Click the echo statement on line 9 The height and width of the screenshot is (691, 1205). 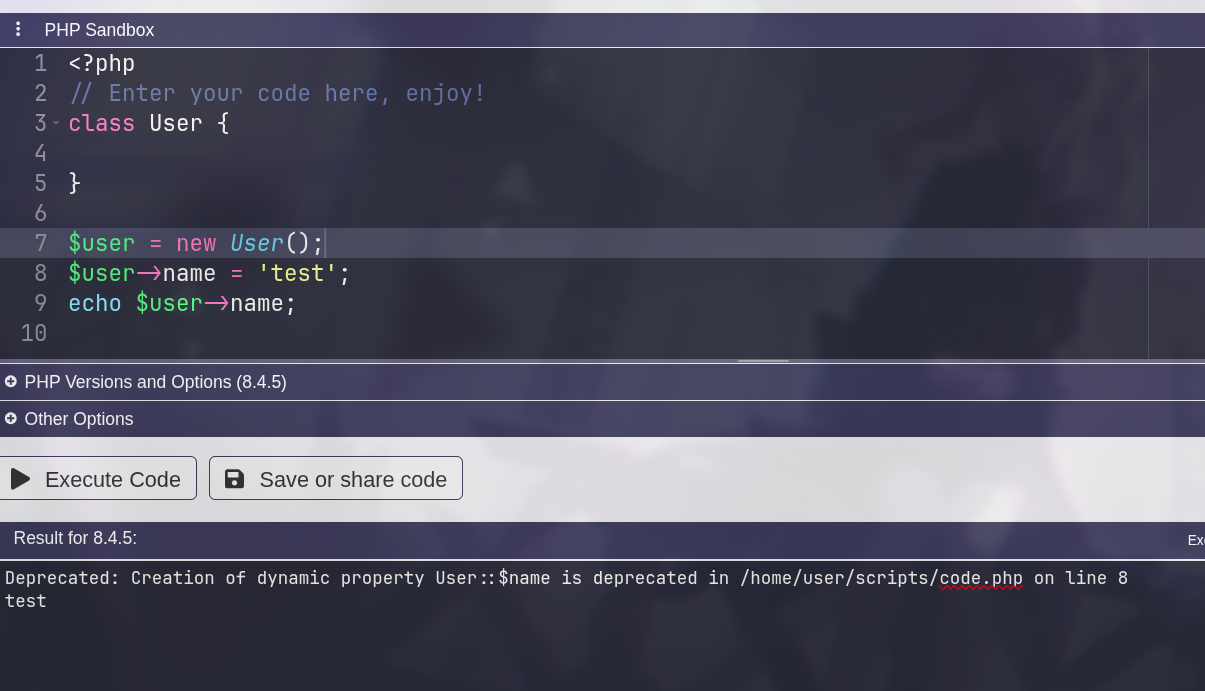click(95, 303)
